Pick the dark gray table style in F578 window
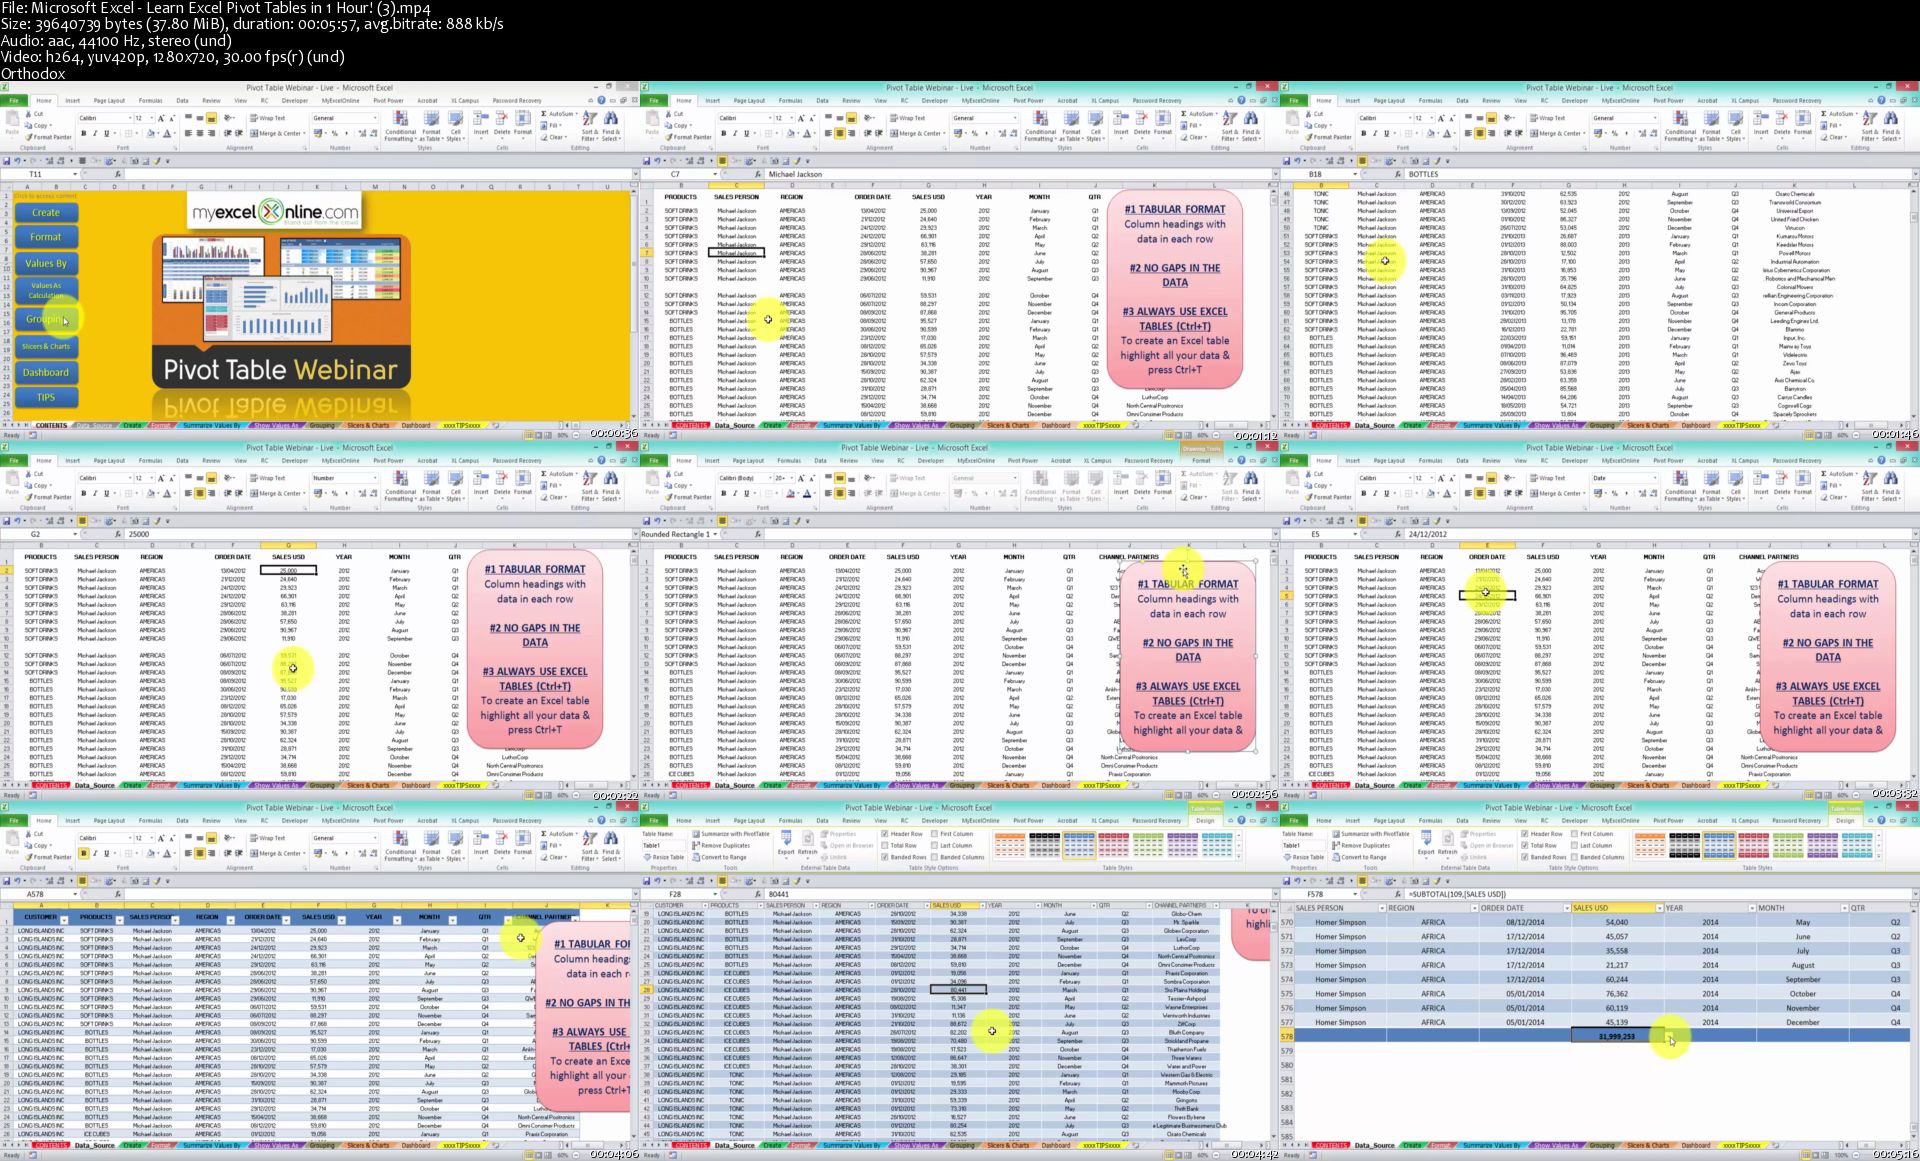This screenshot has height=1161, width=1920. pos(1685,845)
